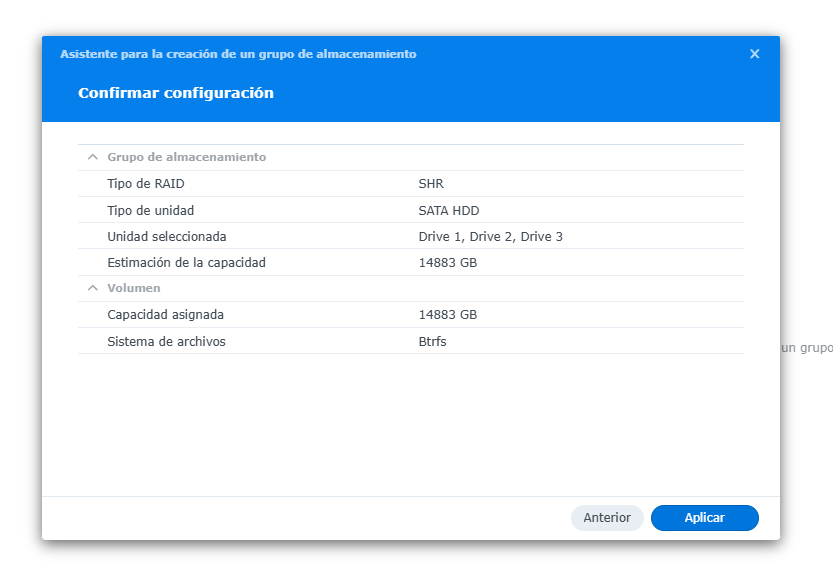Viewport: 833px width, 574px height.
Task: Click the Btrfs file system value
Action: tap(432, 342)
